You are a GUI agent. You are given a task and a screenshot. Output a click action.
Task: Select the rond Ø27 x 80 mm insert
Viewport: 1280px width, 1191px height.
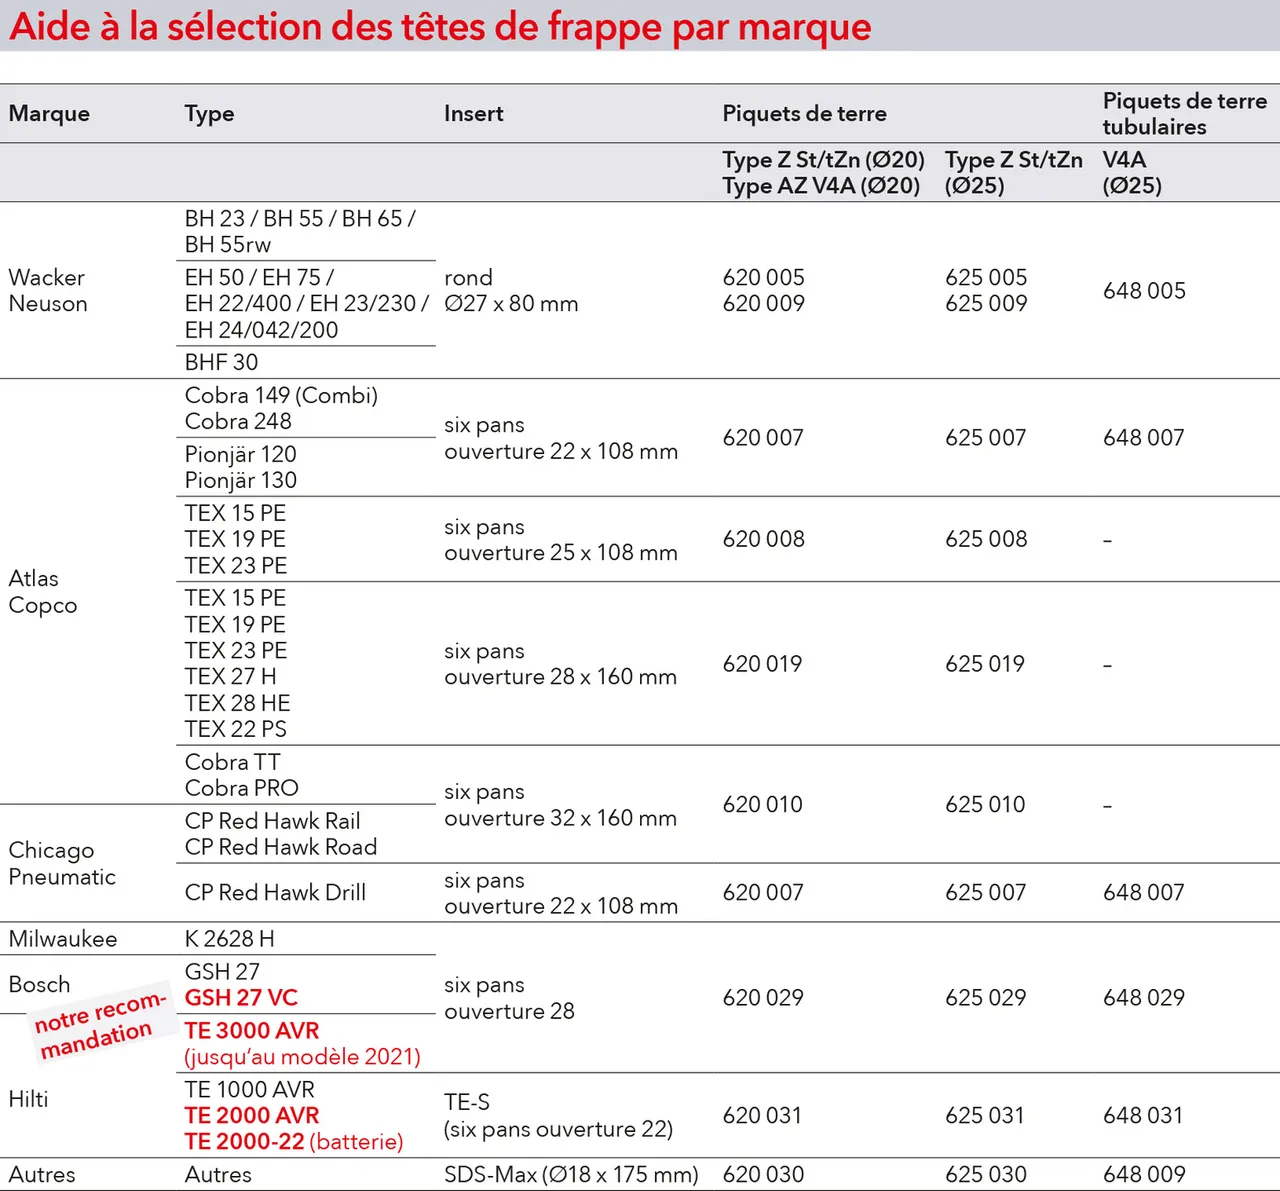pos(511,290)
